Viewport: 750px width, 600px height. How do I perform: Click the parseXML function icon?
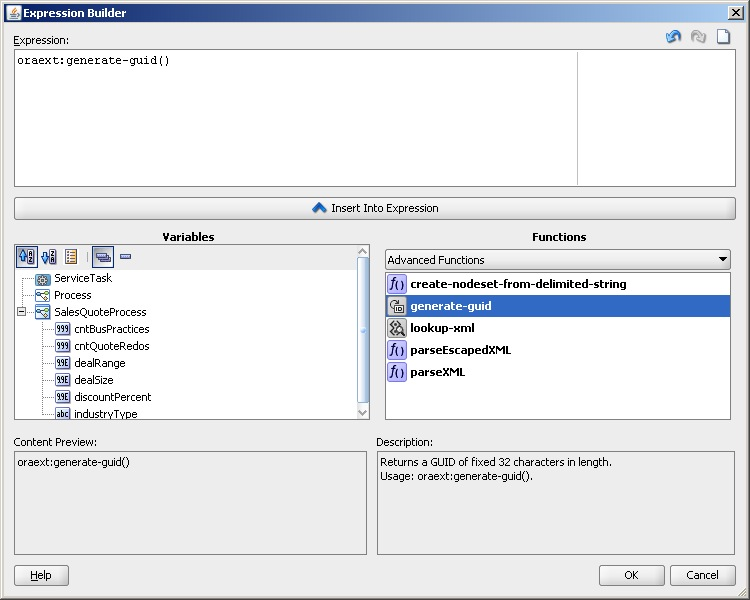click(x=397, y=372)
